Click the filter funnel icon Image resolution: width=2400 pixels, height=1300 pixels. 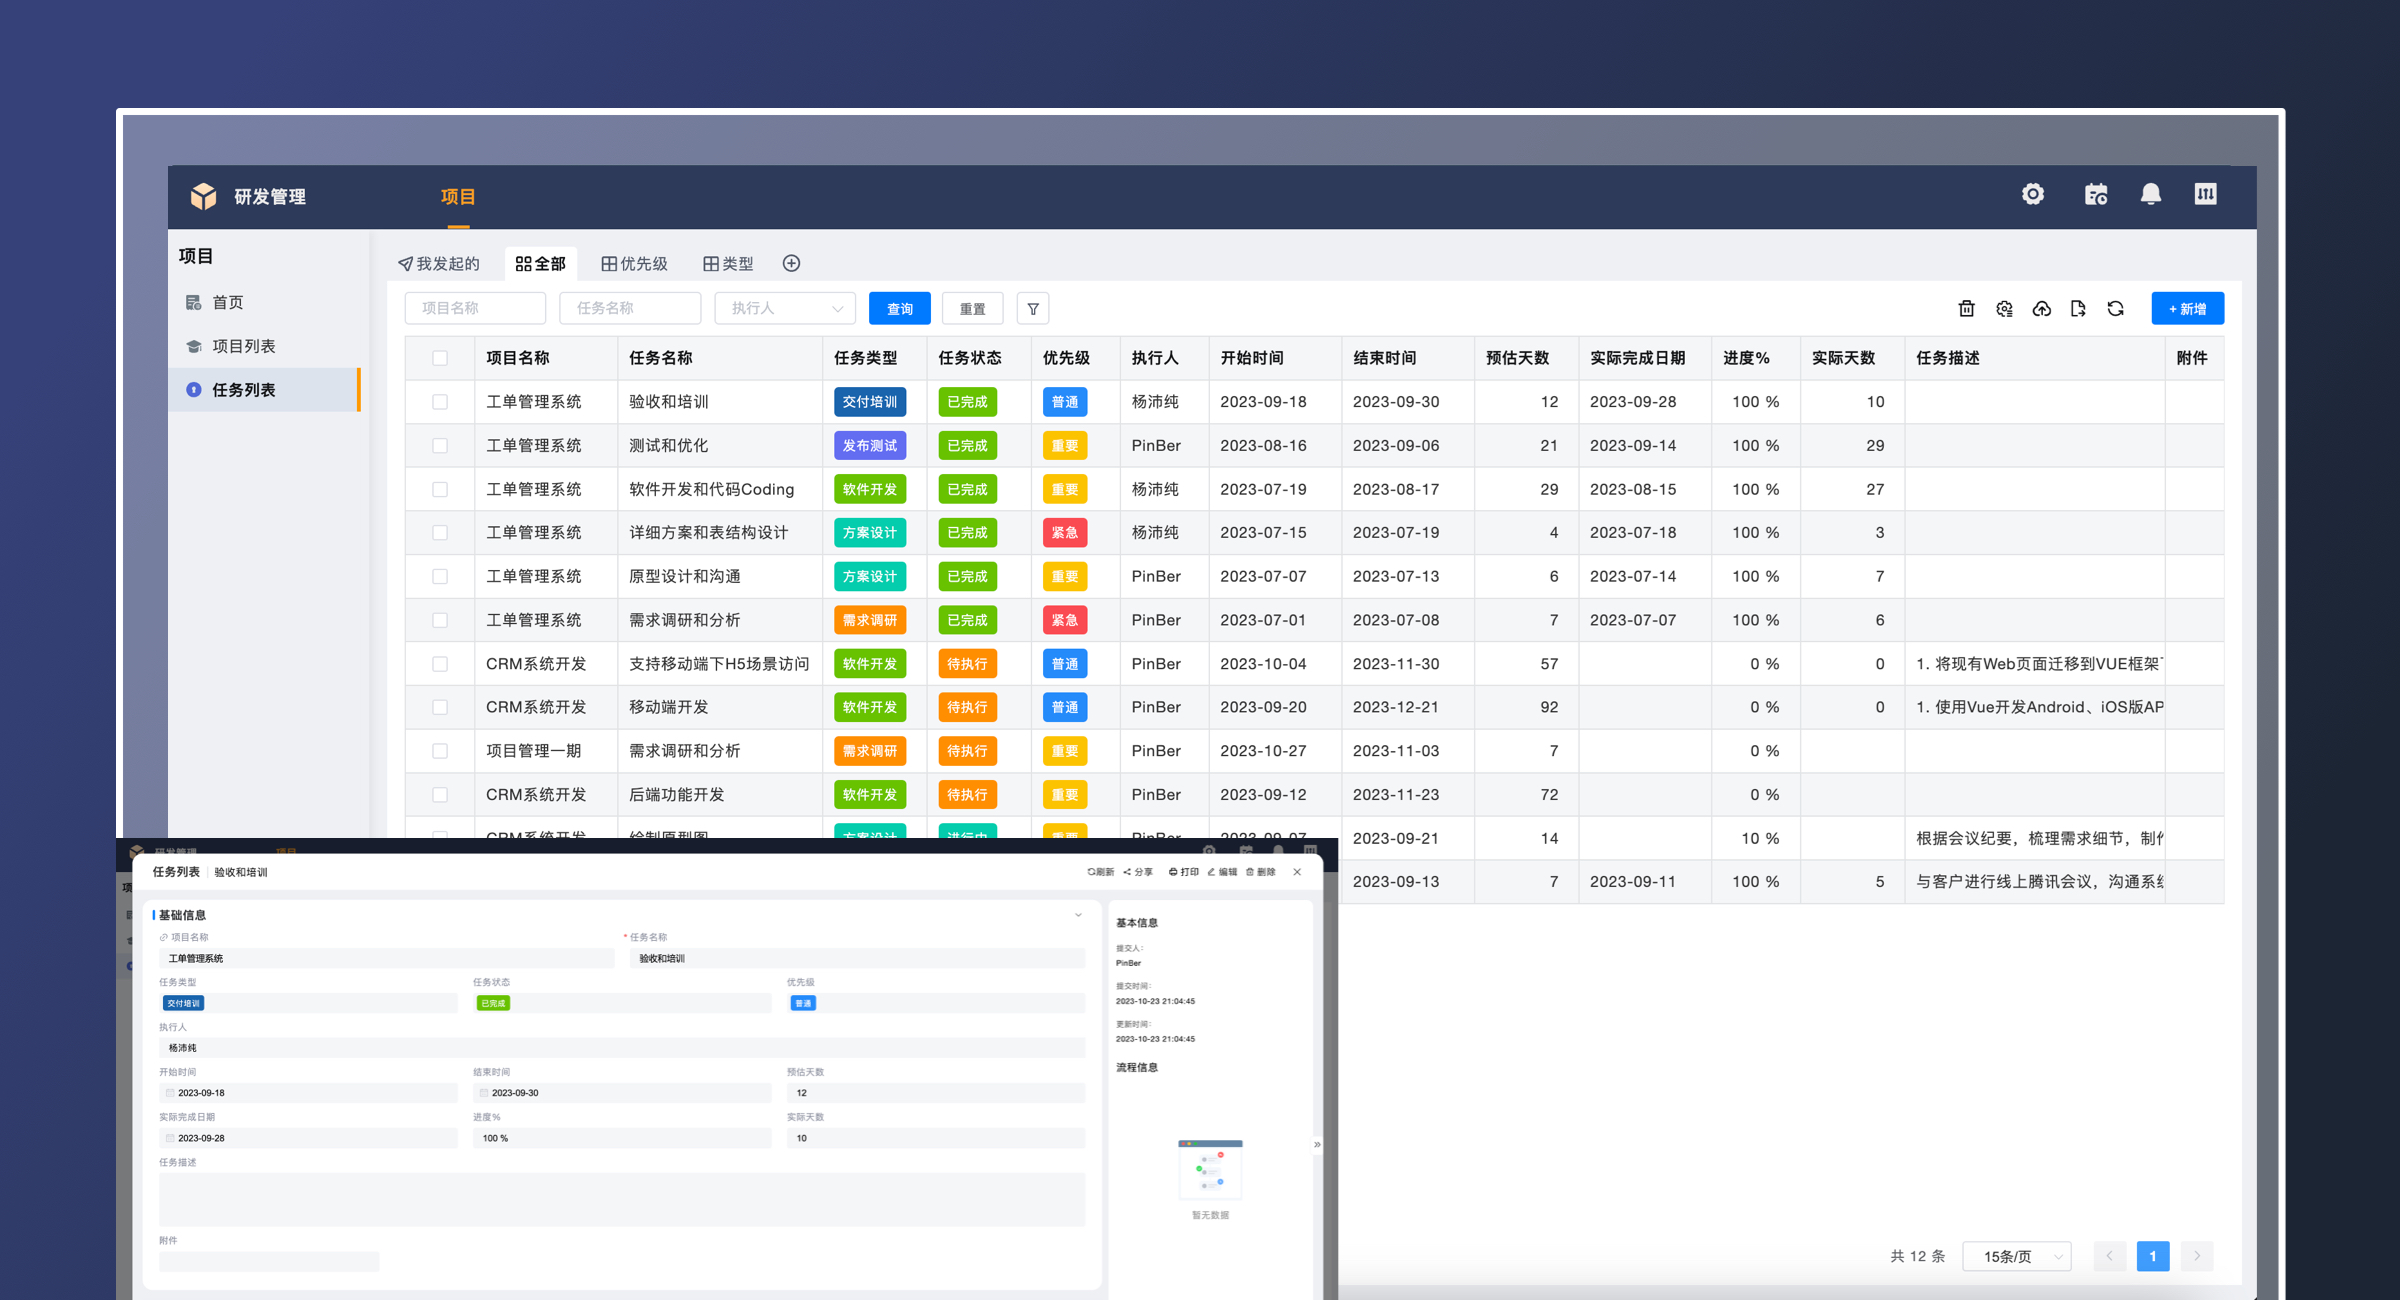(1033, 309)
